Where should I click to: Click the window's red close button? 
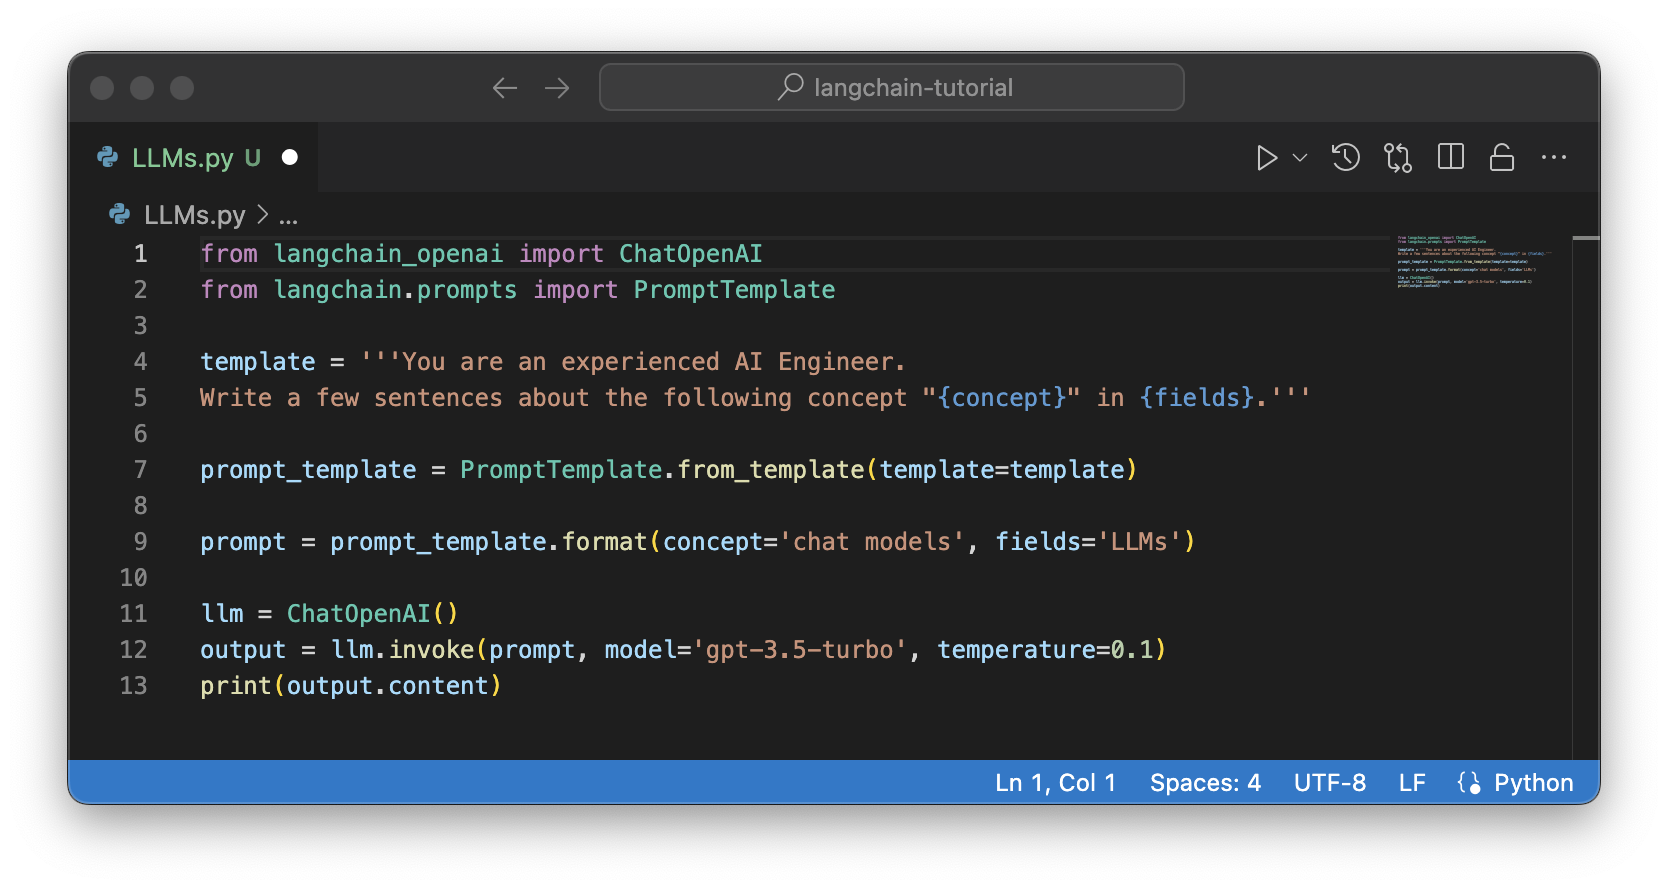[x=102, y=88]
